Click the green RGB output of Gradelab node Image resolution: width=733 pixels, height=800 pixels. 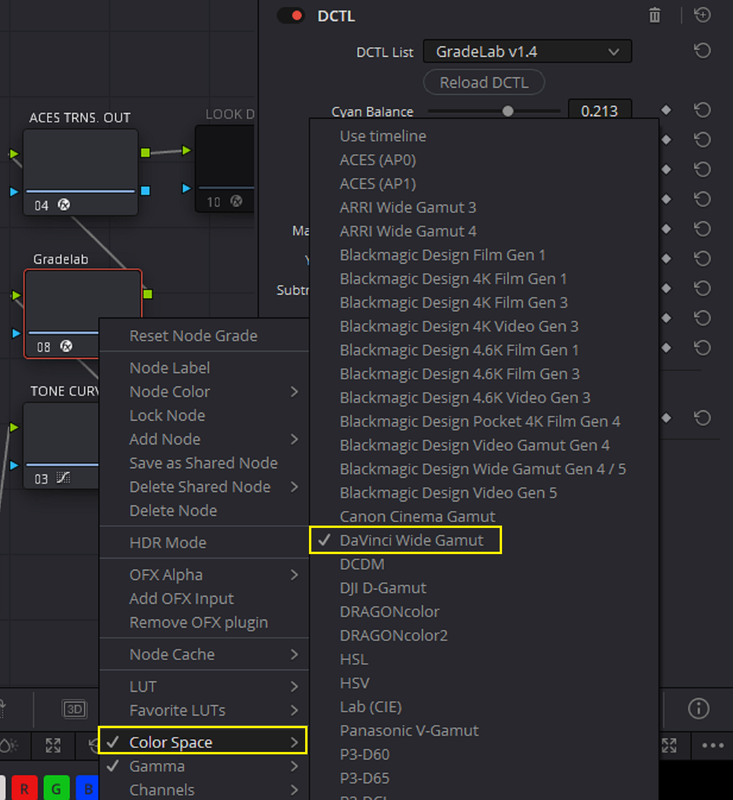coord(148,294)
